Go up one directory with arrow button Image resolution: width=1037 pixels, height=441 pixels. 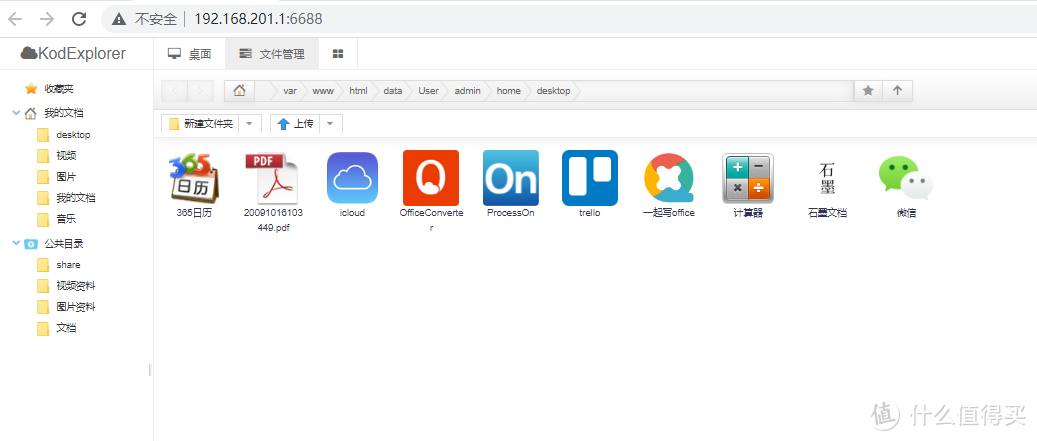click(897, 91)
